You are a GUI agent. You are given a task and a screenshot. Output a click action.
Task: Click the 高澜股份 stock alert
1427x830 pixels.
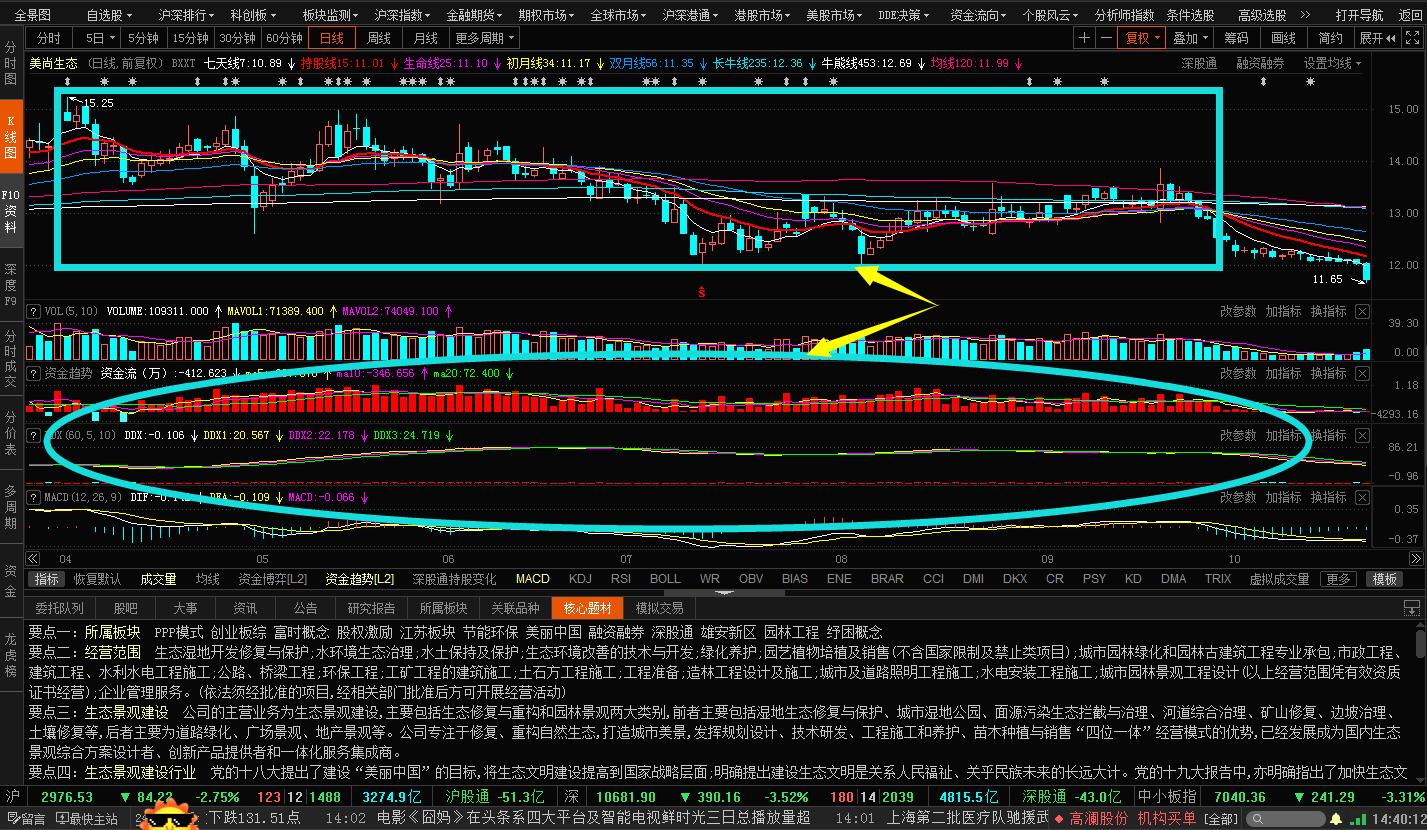point(1099,819)
